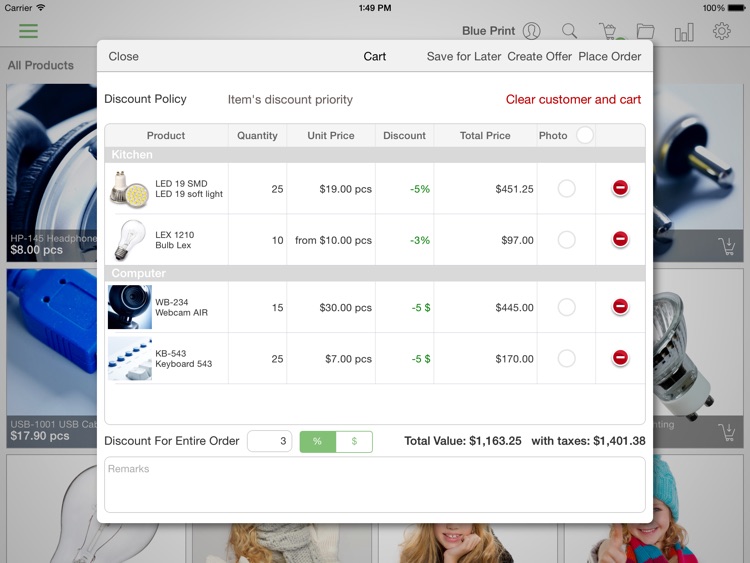This screenshot has height=563, width=750.
Task: Open the bar chart reports icon
Action: pos(684,32)
